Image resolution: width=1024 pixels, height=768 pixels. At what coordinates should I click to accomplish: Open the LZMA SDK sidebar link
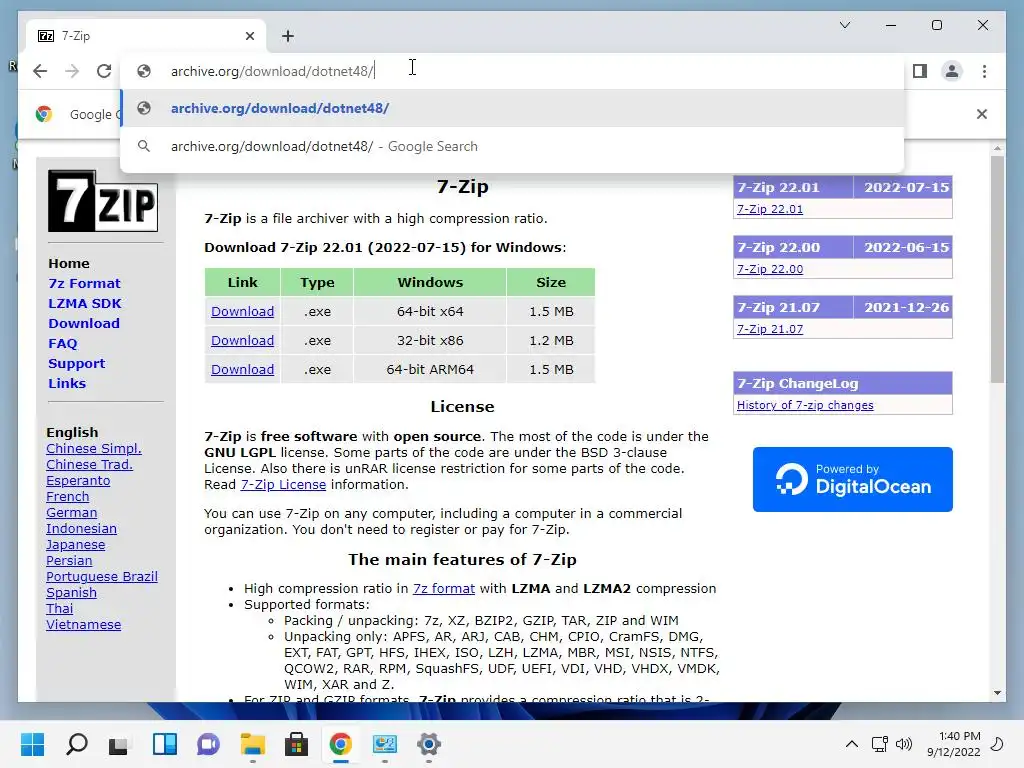(84, 304)
